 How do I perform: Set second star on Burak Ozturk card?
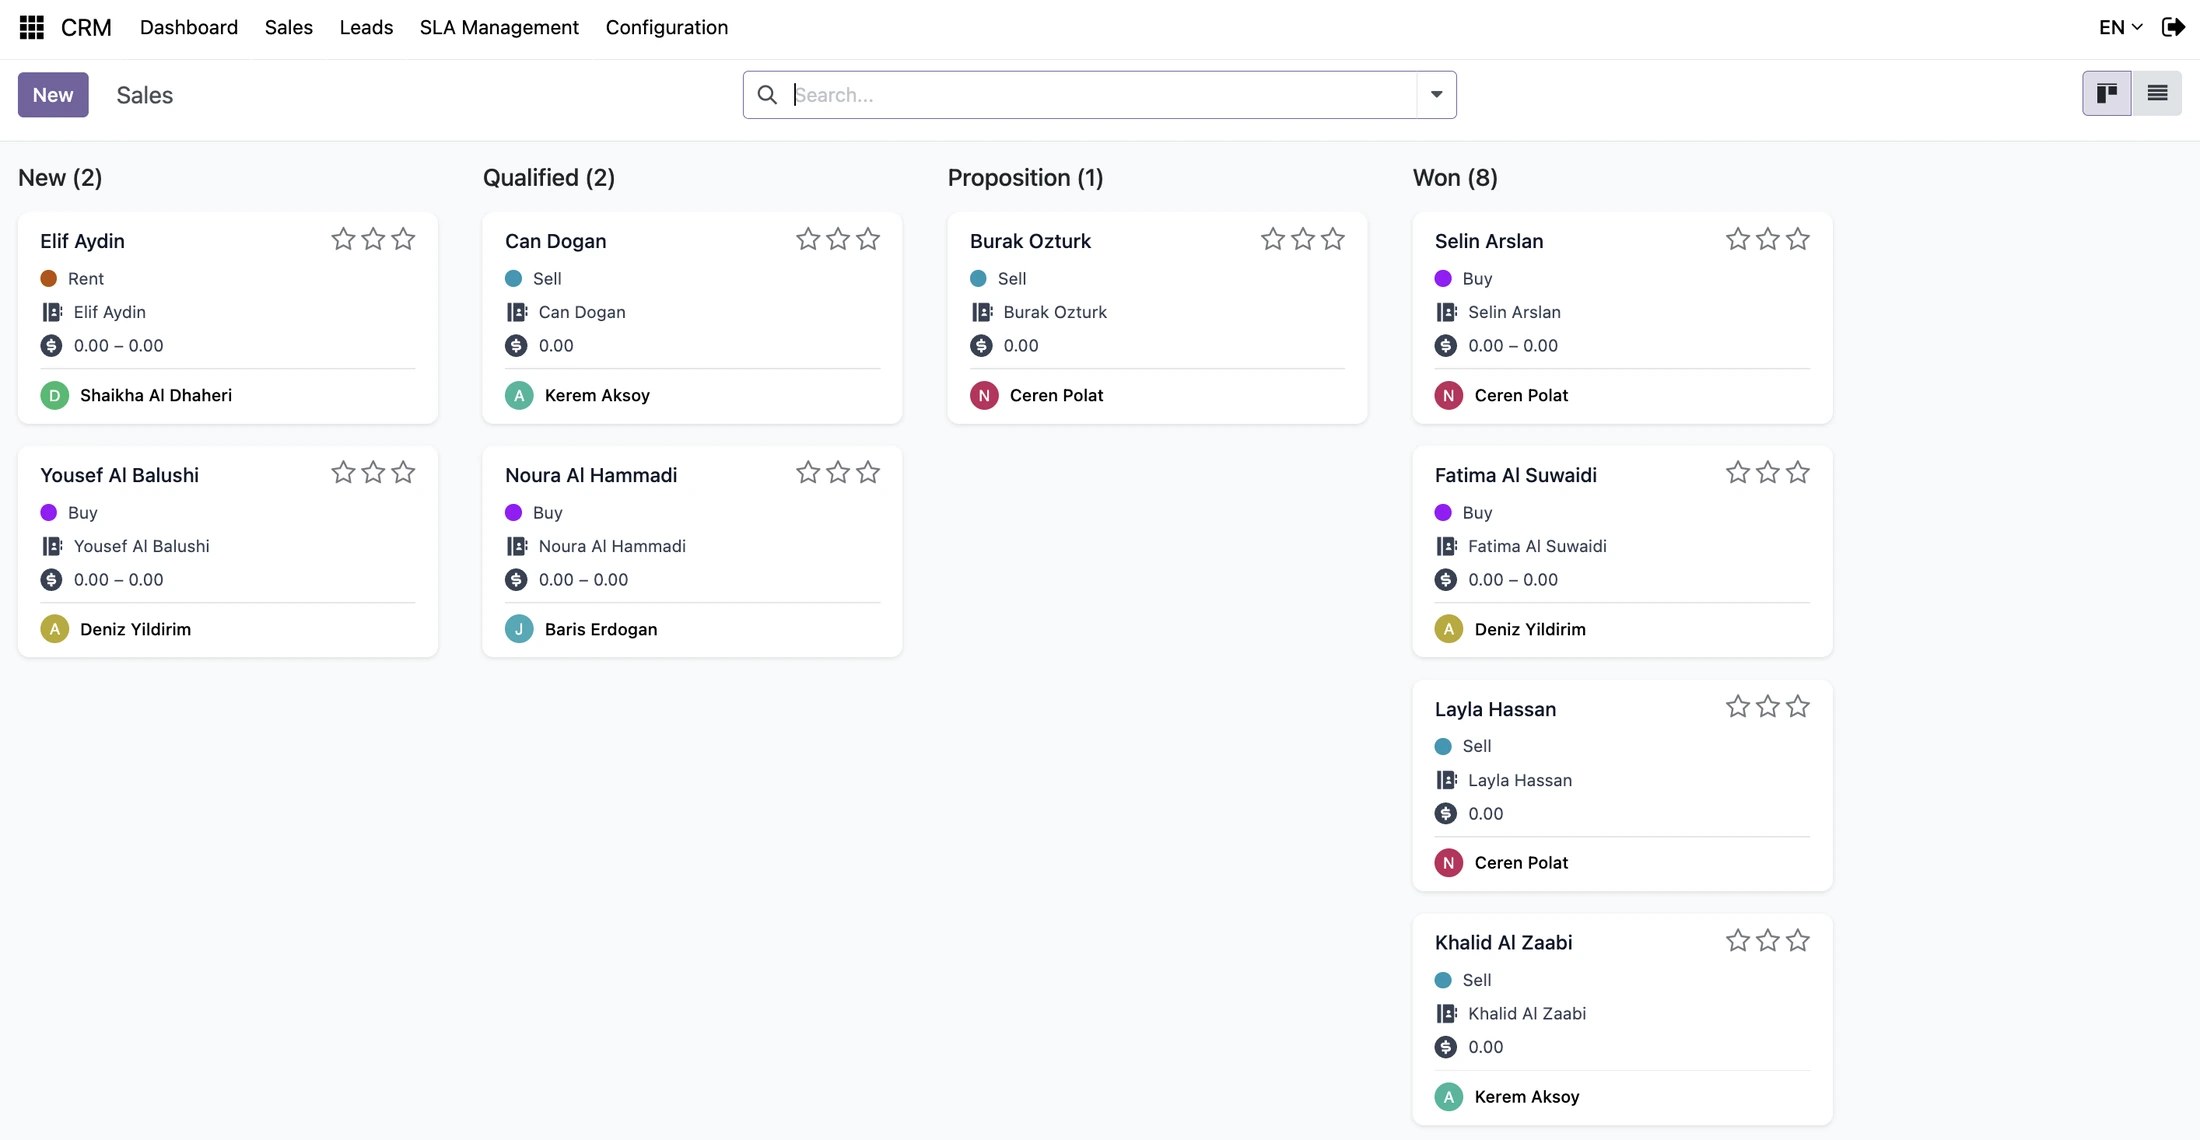(x=1303, y=239)
